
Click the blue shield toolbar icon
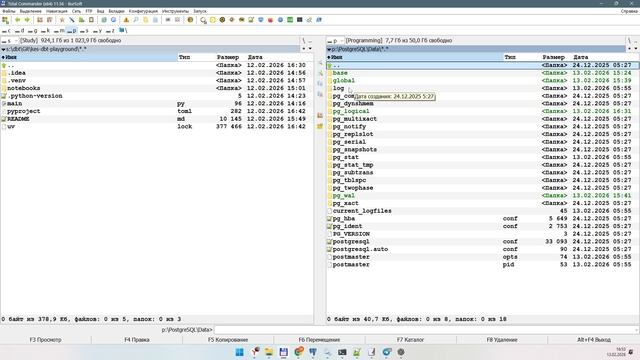pos(261,20)
